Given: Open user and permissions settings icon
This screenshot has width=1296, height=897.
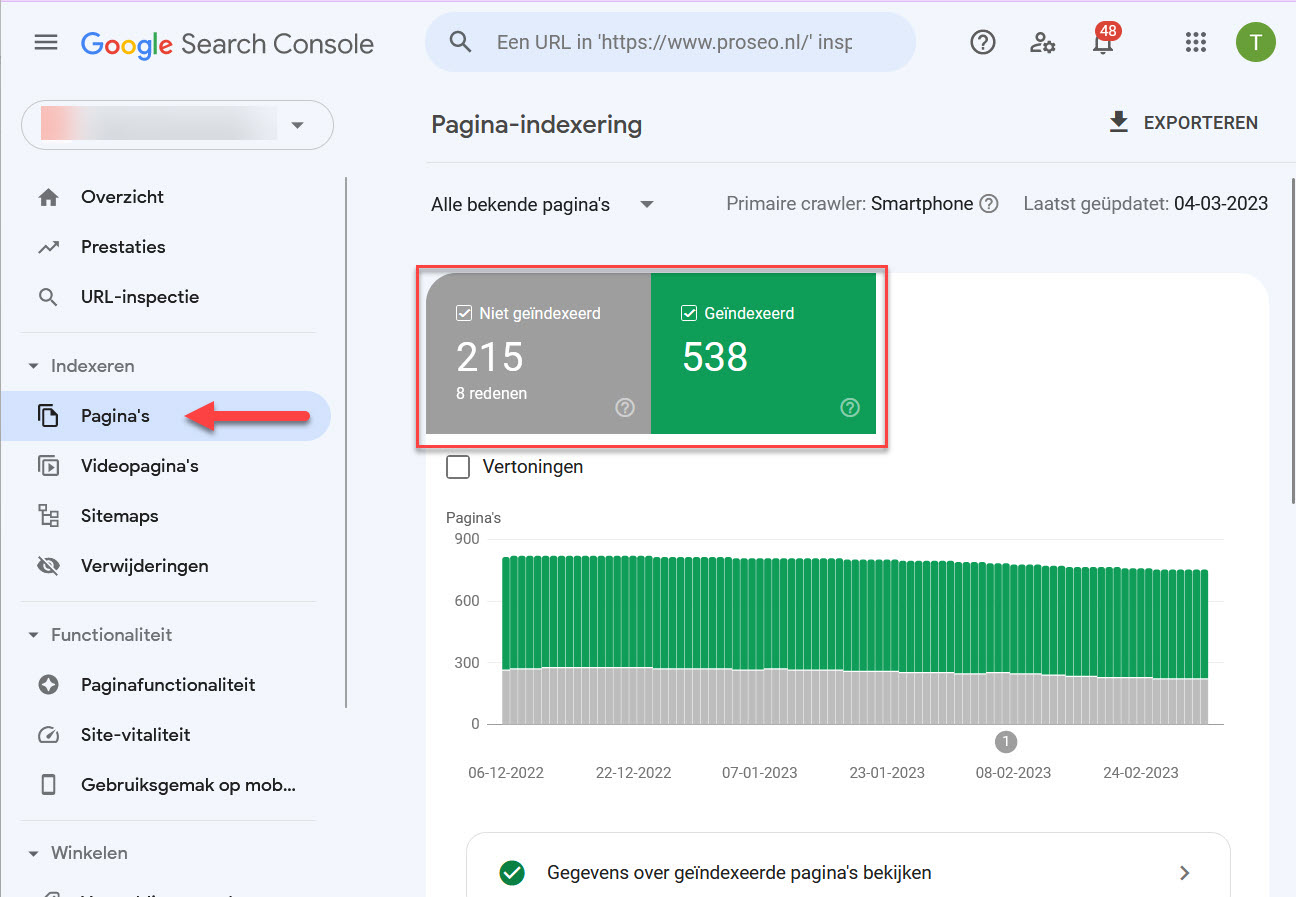Looking at the screenshot, I should click(x=1042, y=43).
